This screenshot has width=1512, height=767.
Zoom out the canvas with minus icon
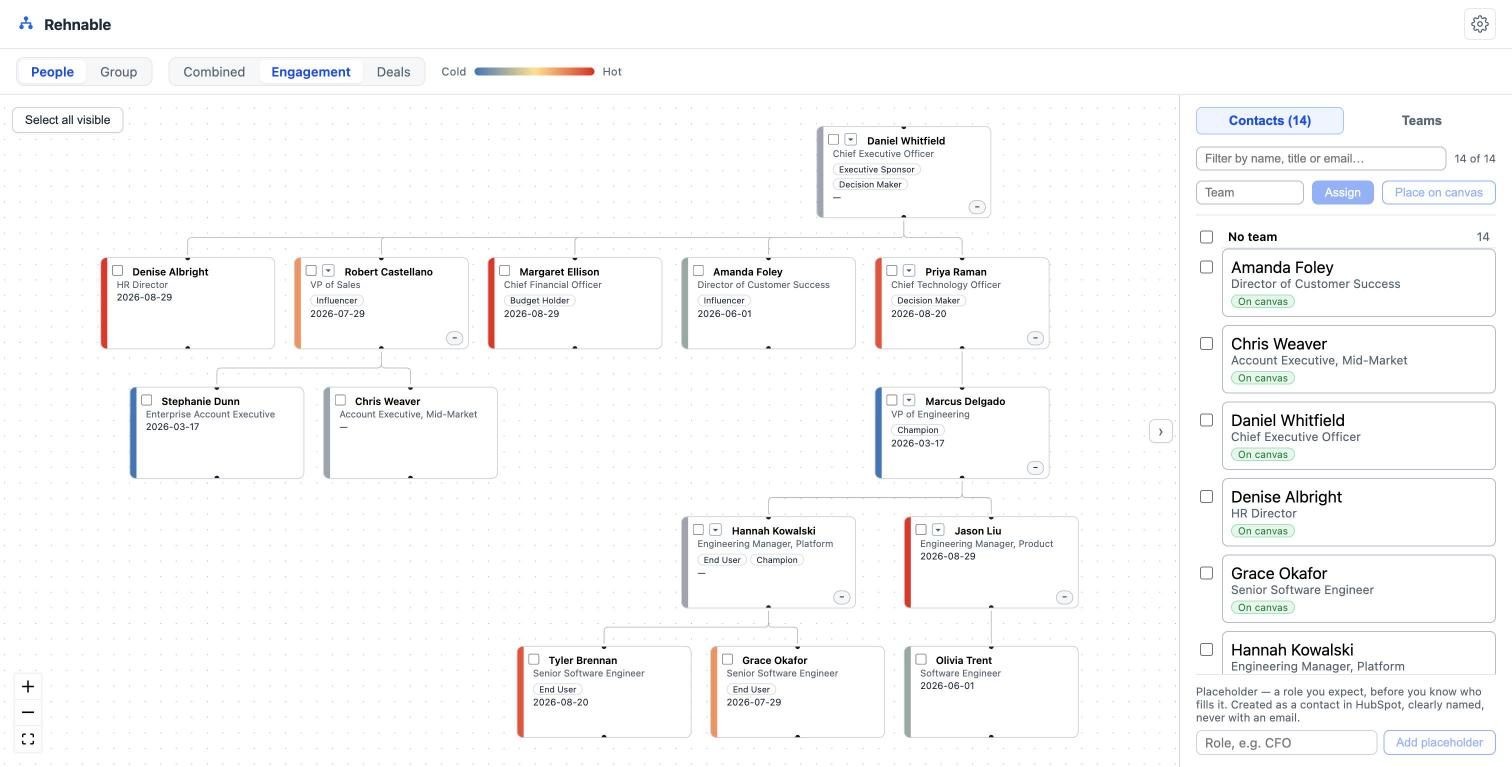click(28, 712)
